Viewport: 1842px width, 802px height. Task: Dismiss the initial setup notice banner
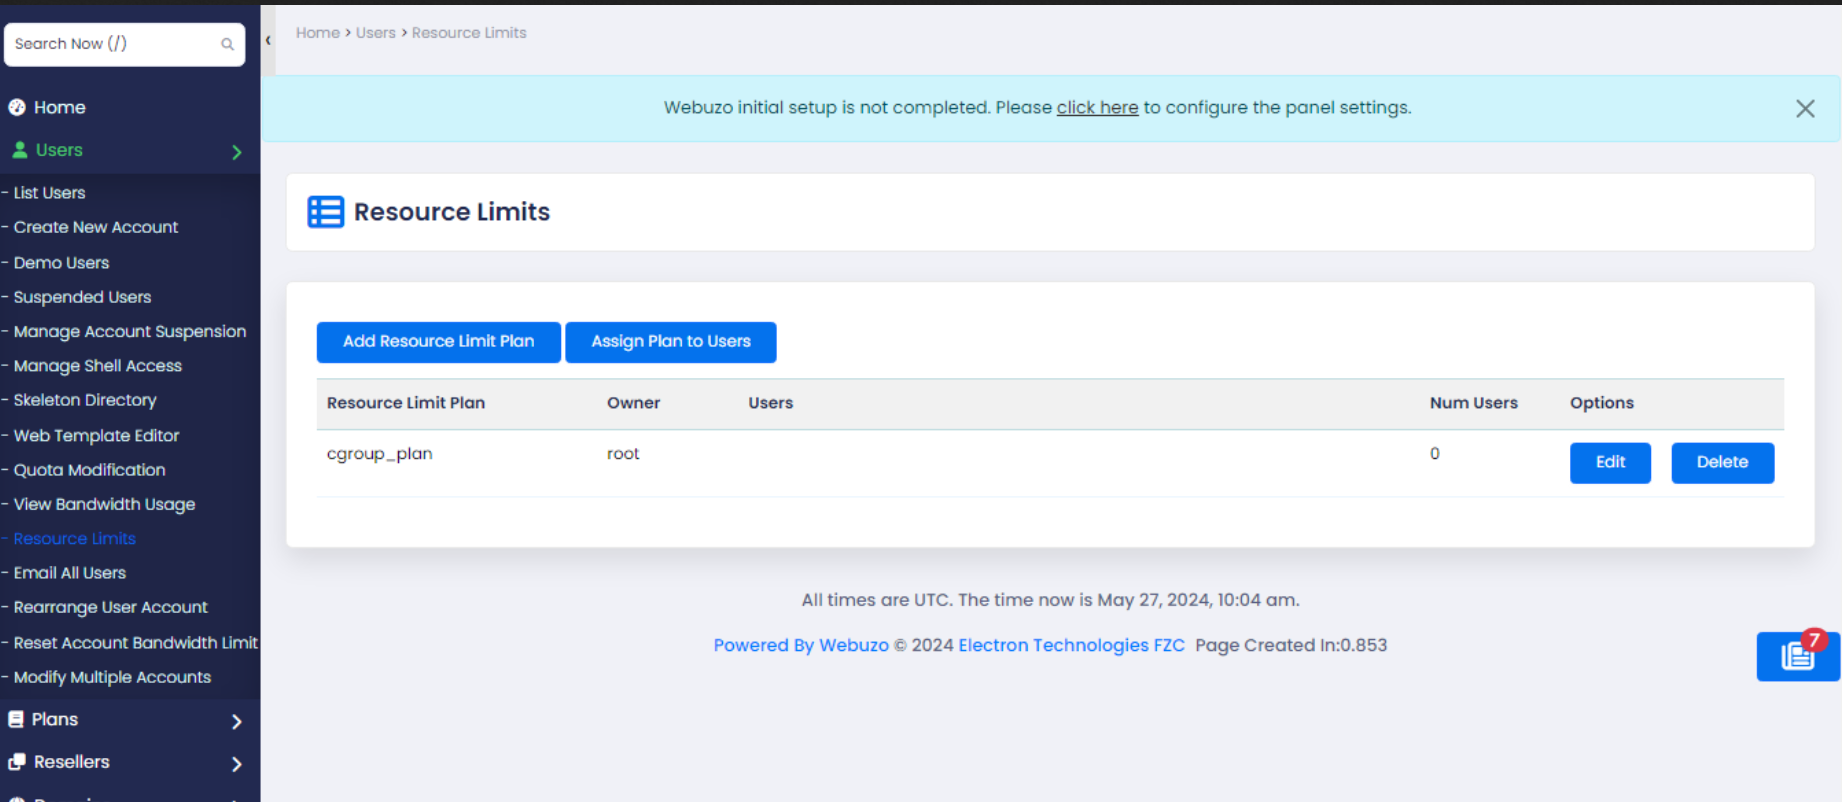[x=1804, y=109]
